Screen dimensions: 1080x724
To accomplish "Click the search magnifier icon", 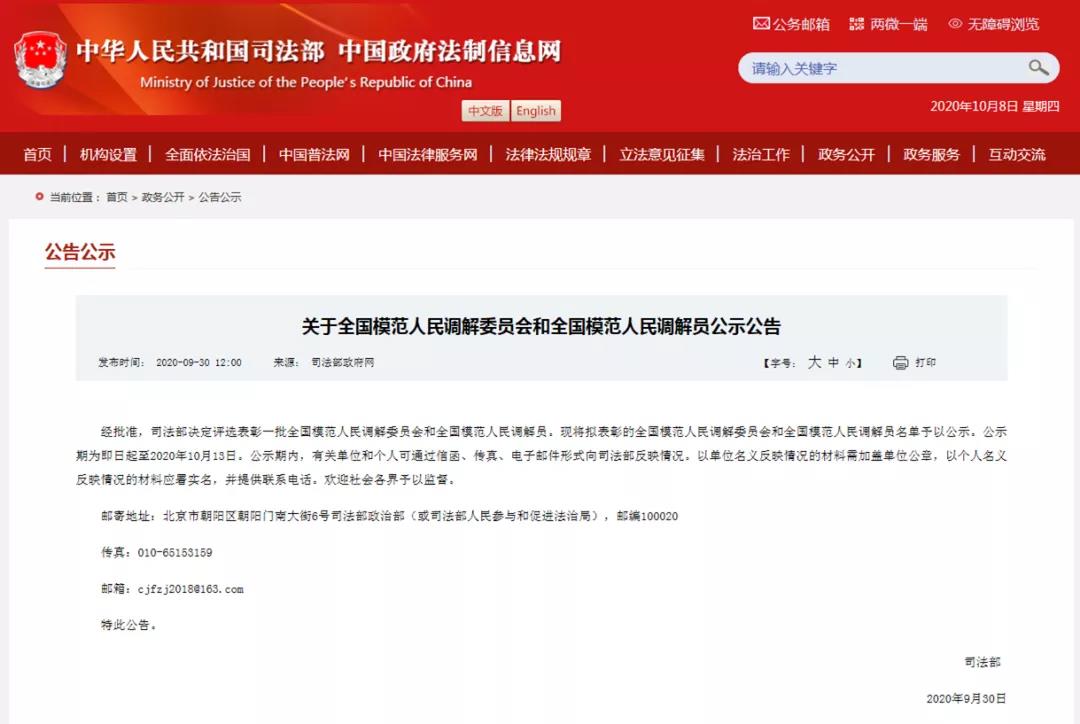I will (1039, 68).
